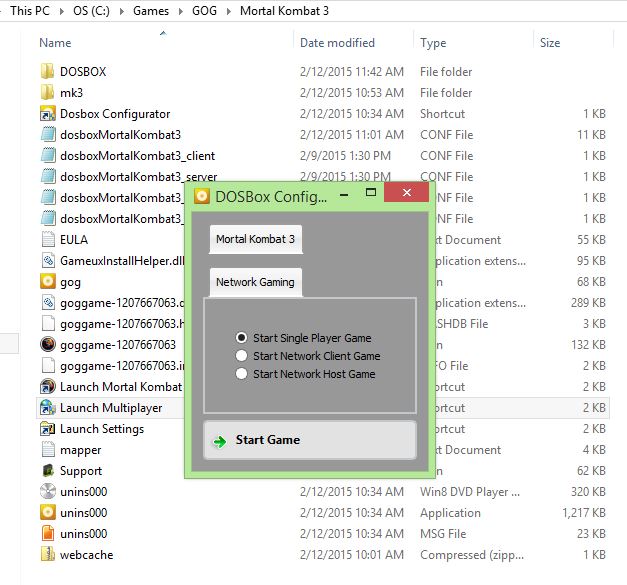Sort by Type column header
627x585 pixels.
tap(433, 43)
